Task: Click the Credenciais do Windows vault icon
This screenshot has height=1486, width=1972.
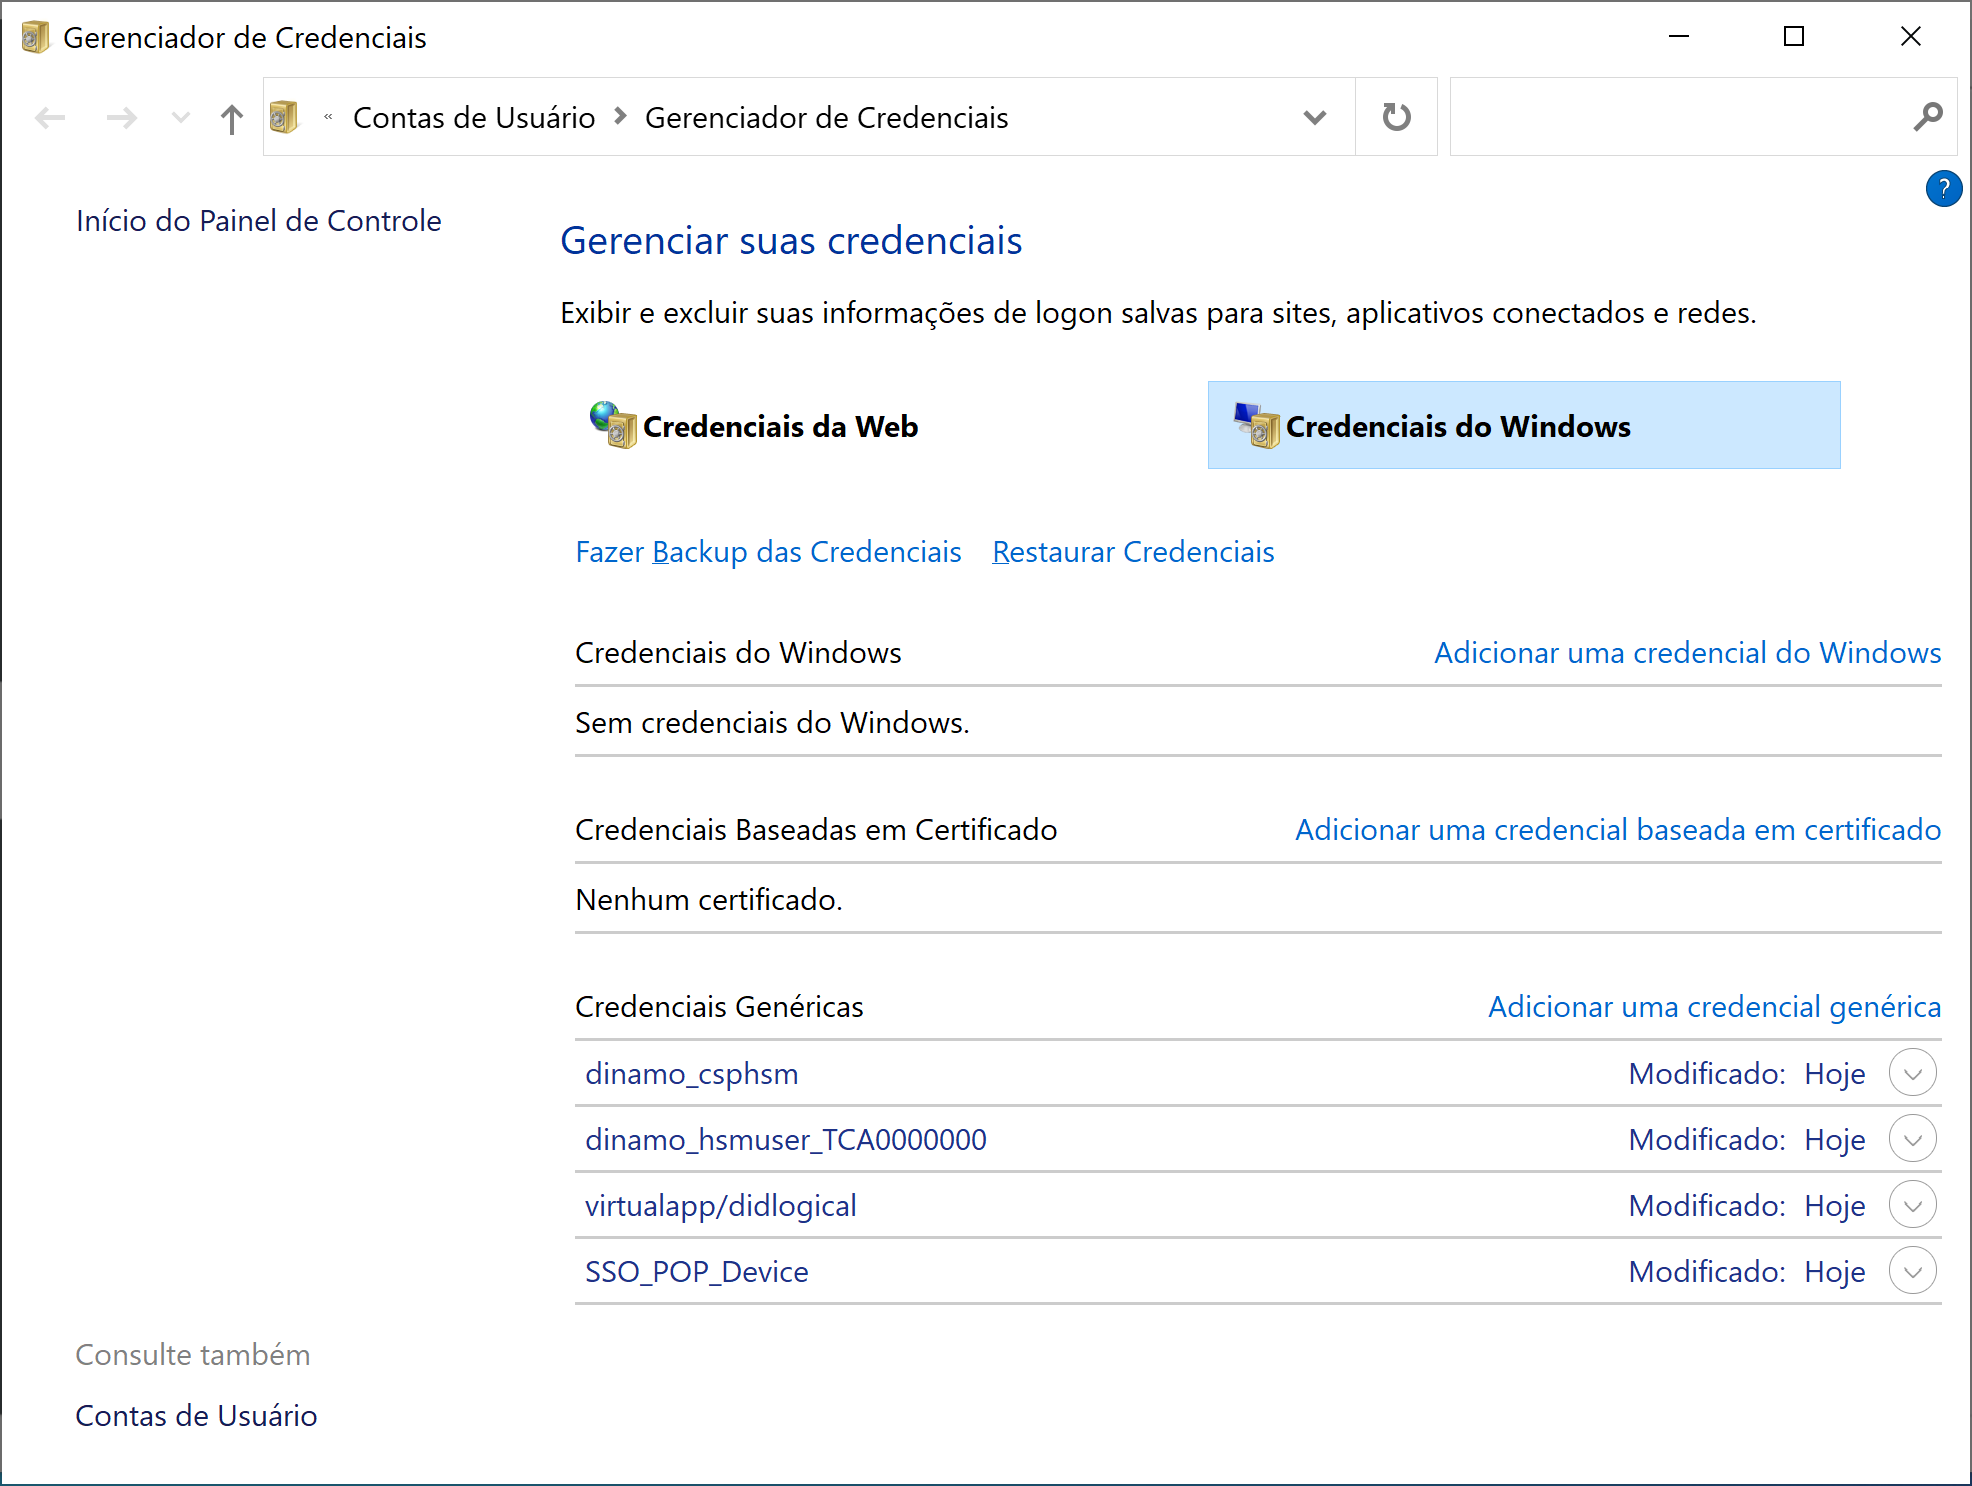Action: pos(1257,425)
